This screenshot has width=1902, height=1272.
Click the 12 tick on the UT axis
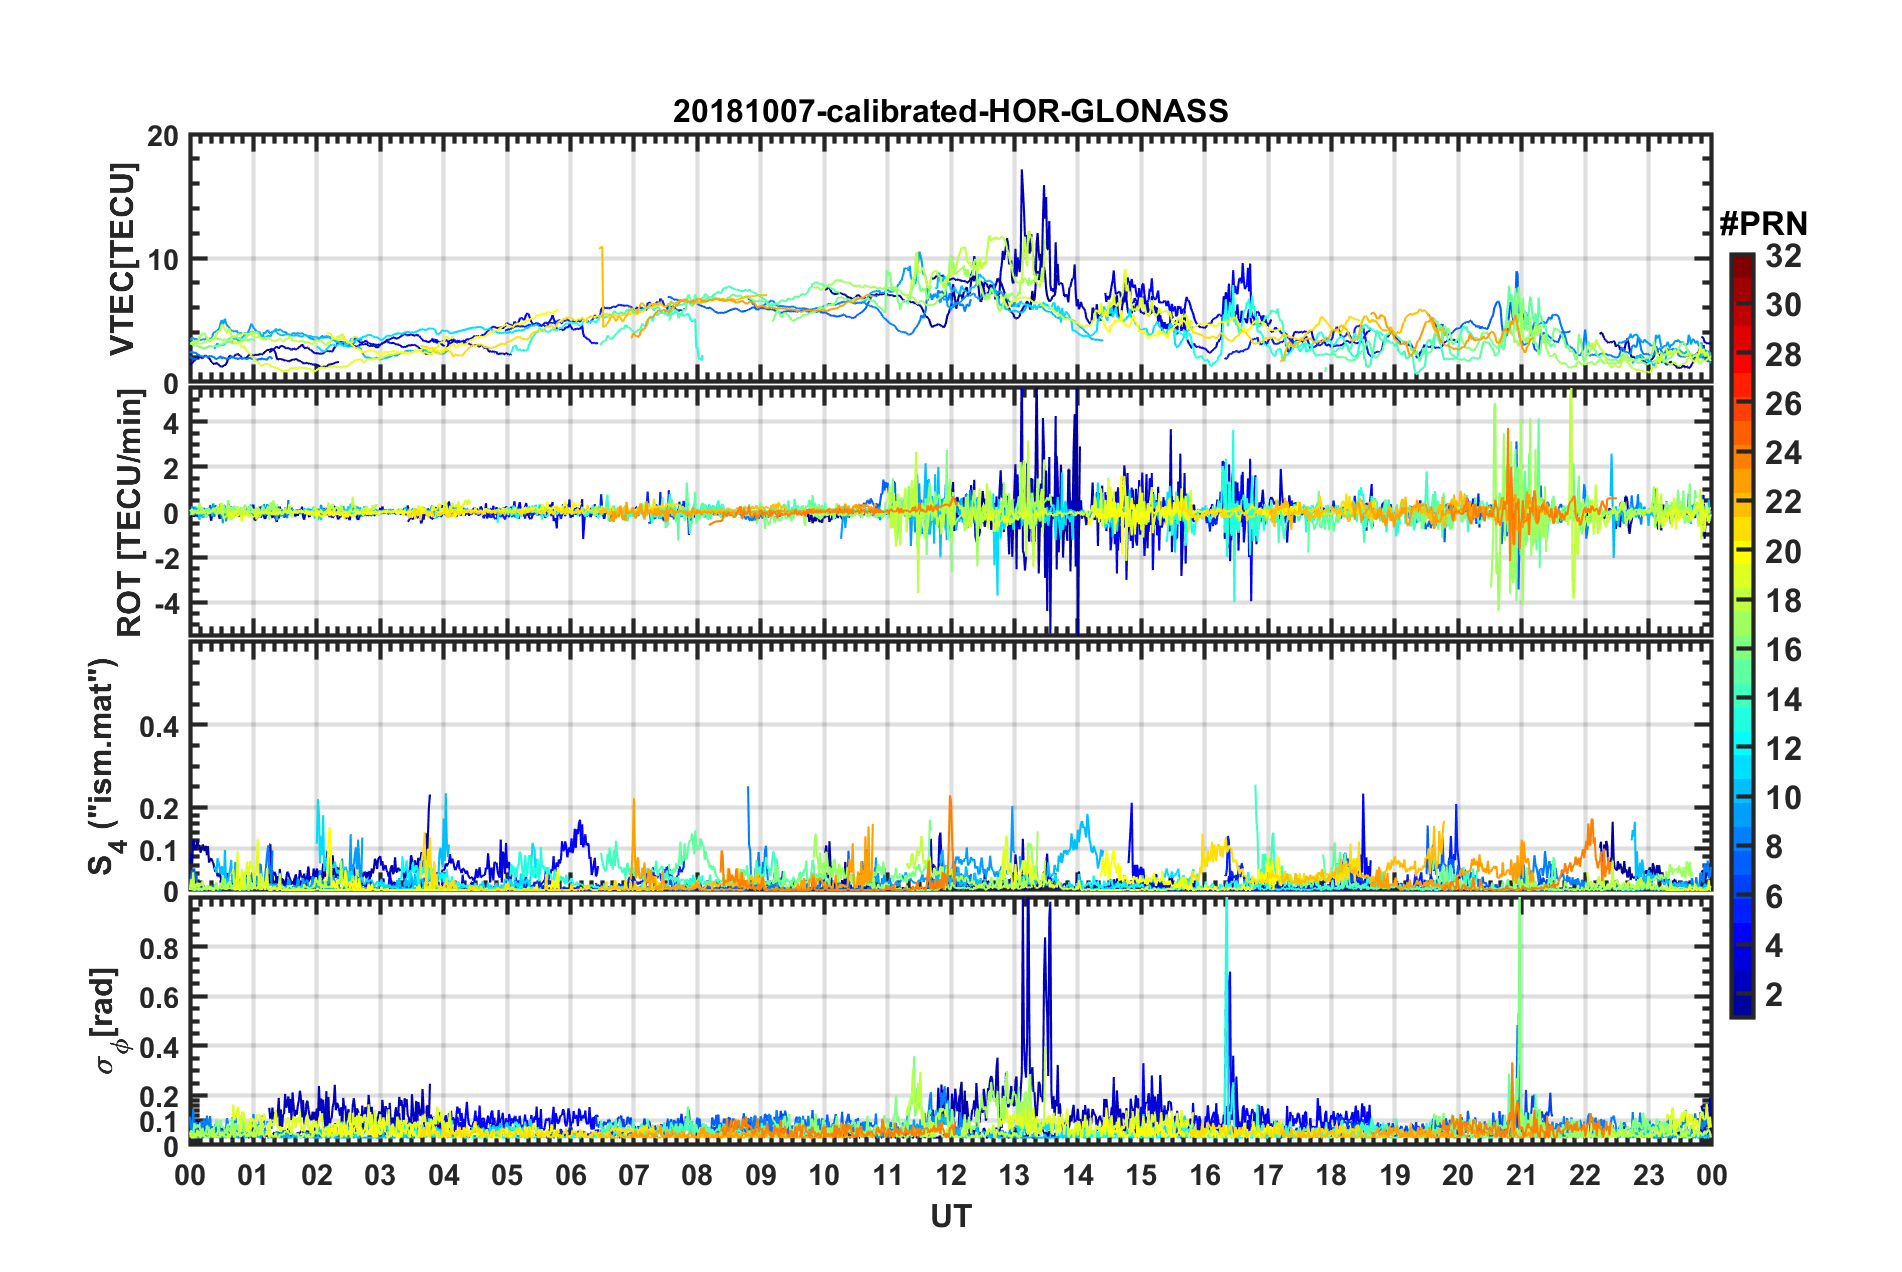[951, 1175]
